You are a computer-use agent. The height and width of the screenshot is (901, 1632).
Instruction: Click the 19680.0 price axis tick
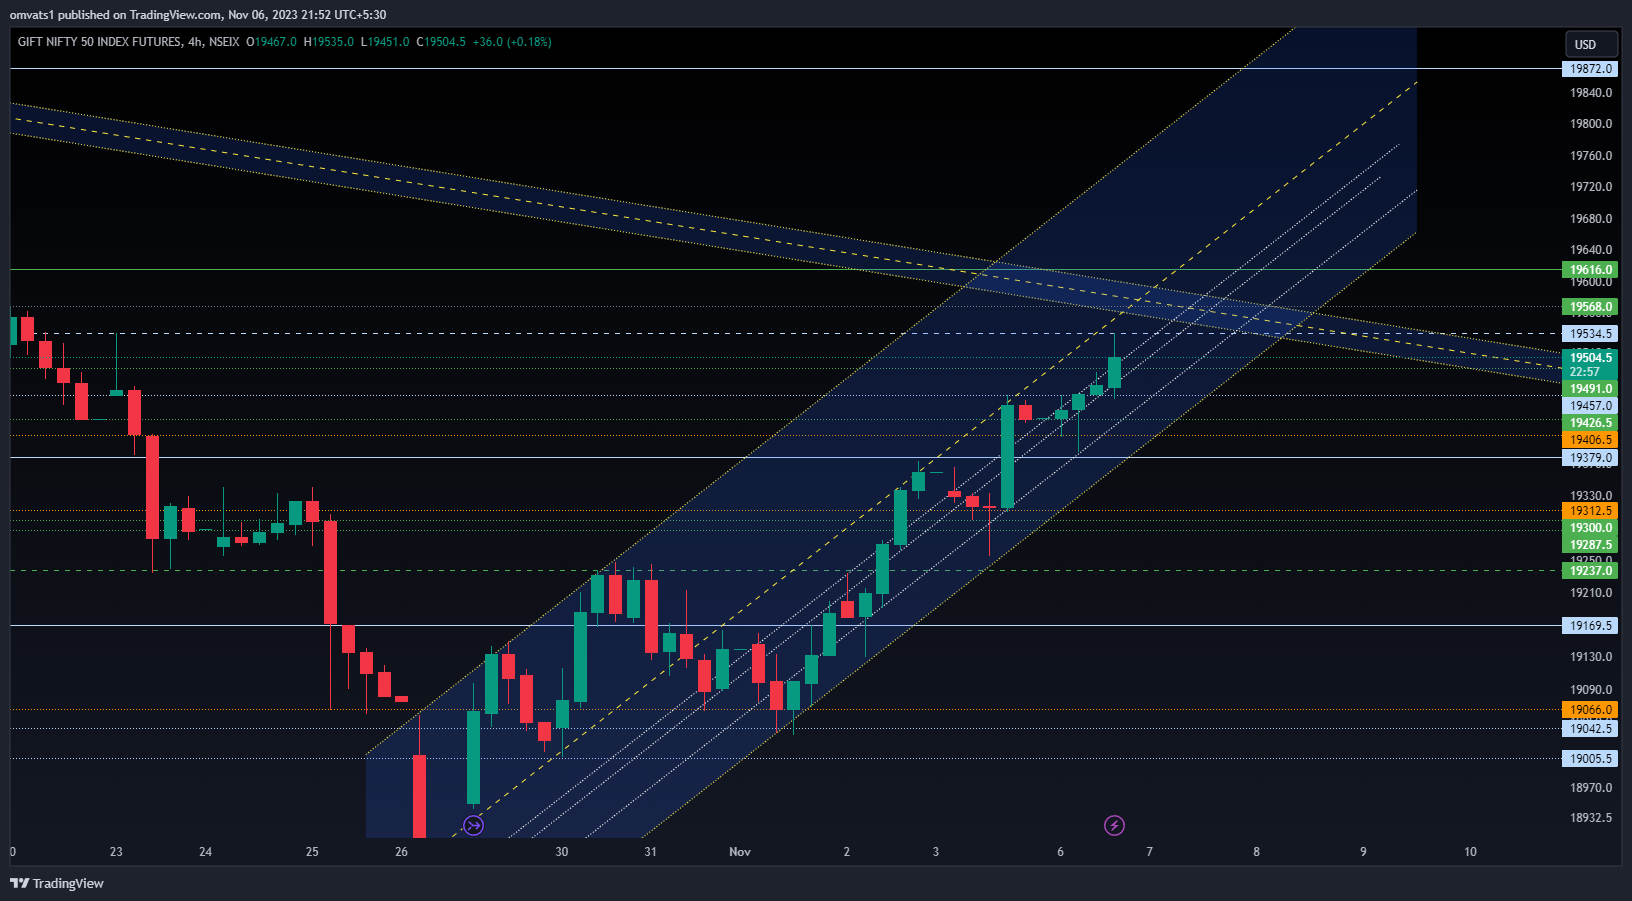[x=1591, y=219]
